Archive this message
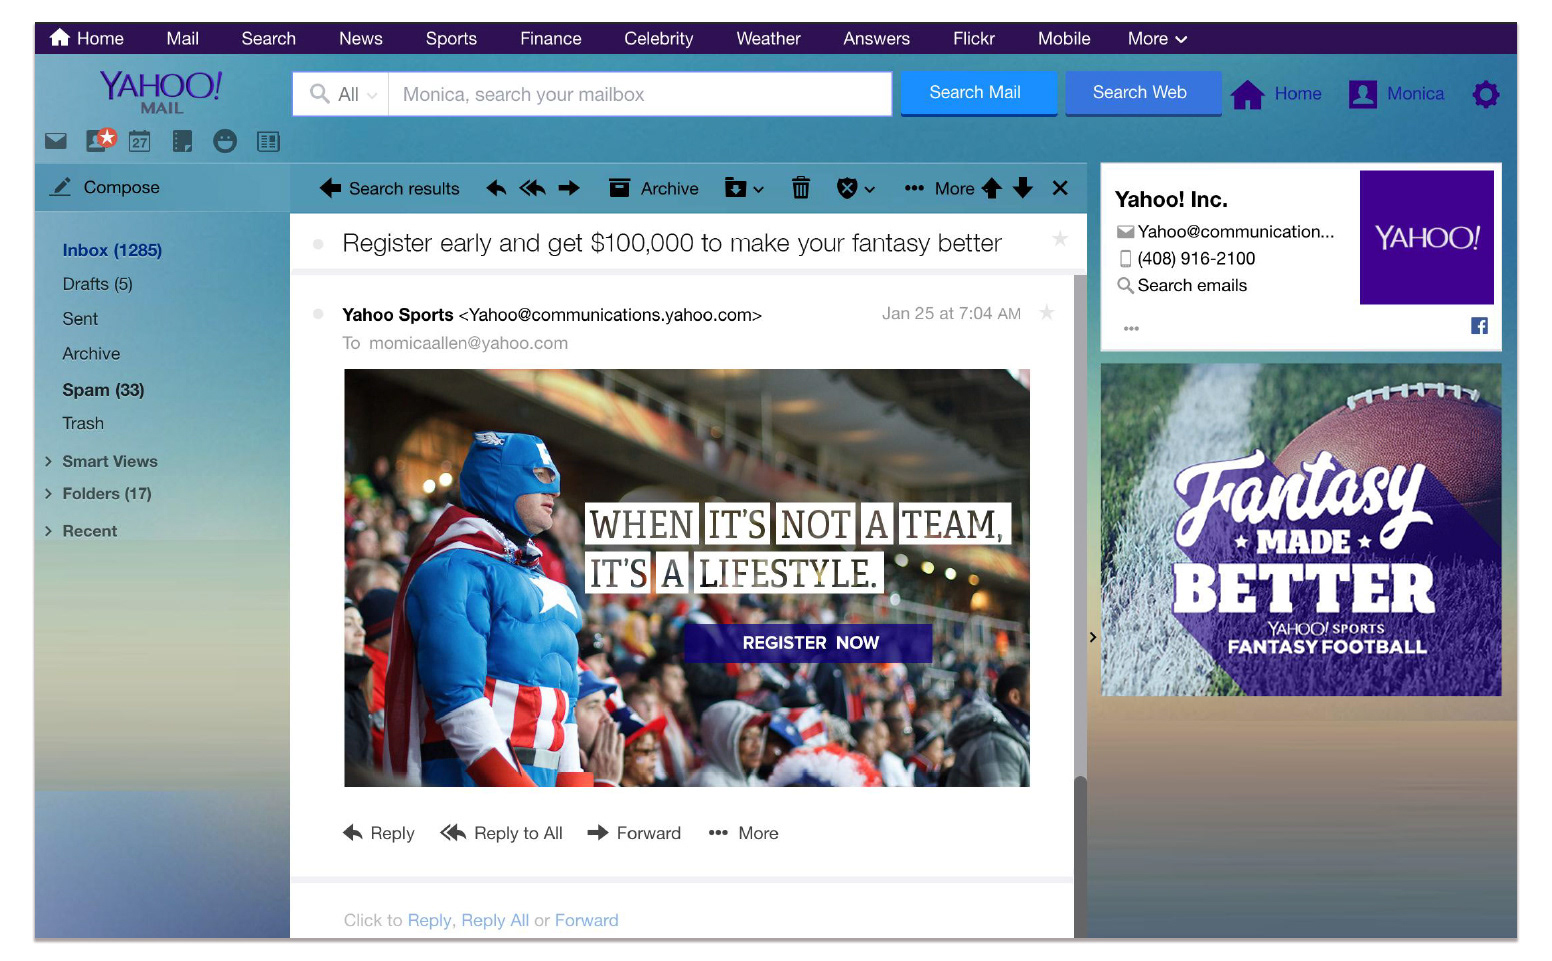Image resolution: width=1552 pixels, height=961 pixels. [x=654, y=188]
